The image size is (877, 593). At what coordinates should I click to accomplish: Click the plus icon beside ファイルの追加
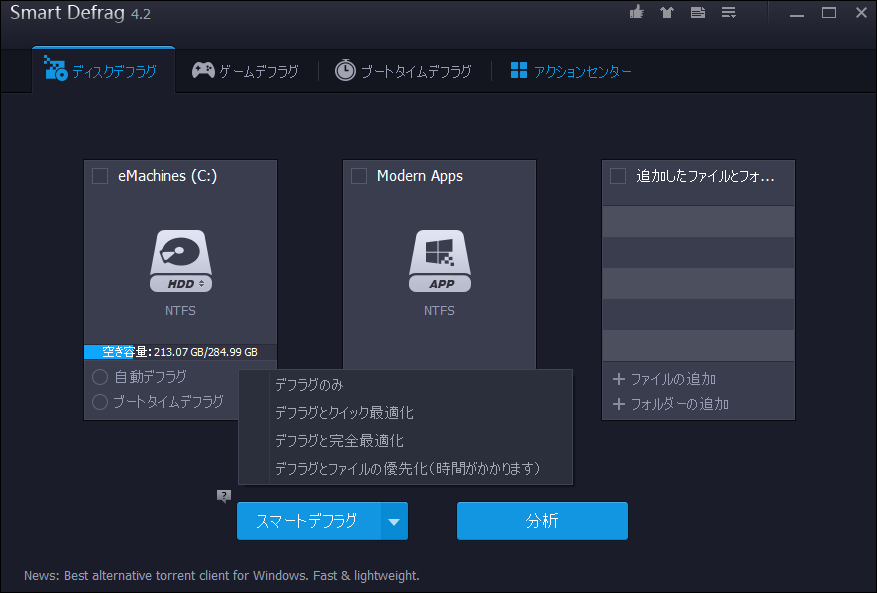point(619,379)
